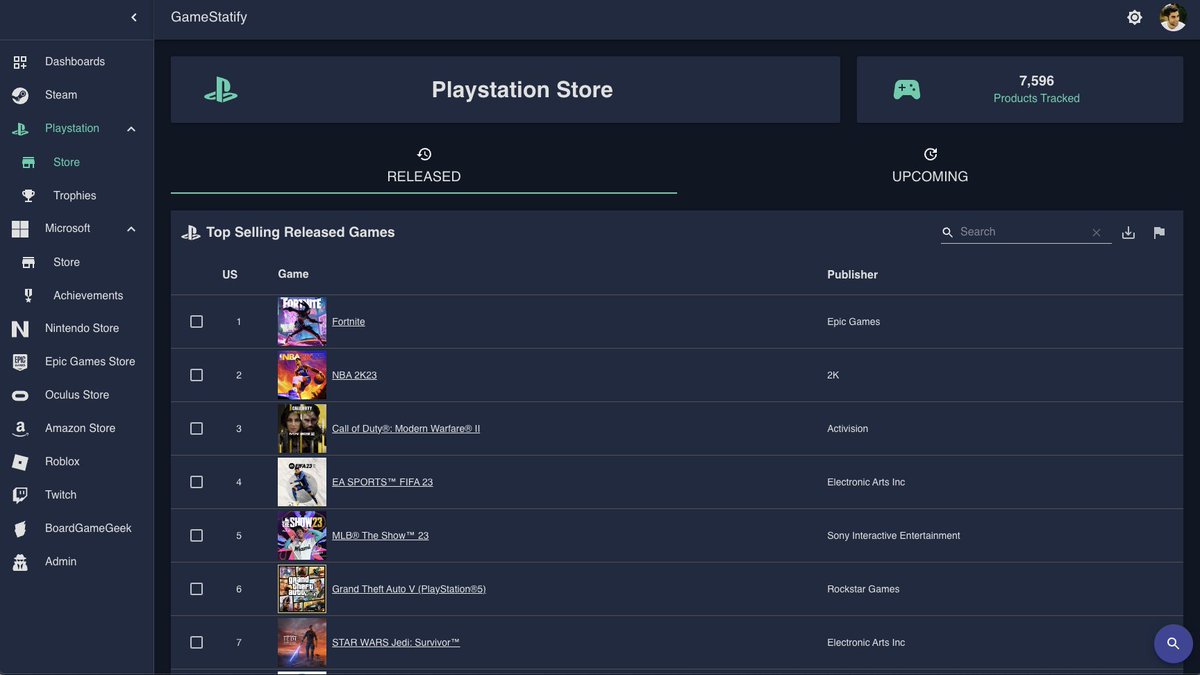Click the Nintendo N logo icon

tap(20, 329)
